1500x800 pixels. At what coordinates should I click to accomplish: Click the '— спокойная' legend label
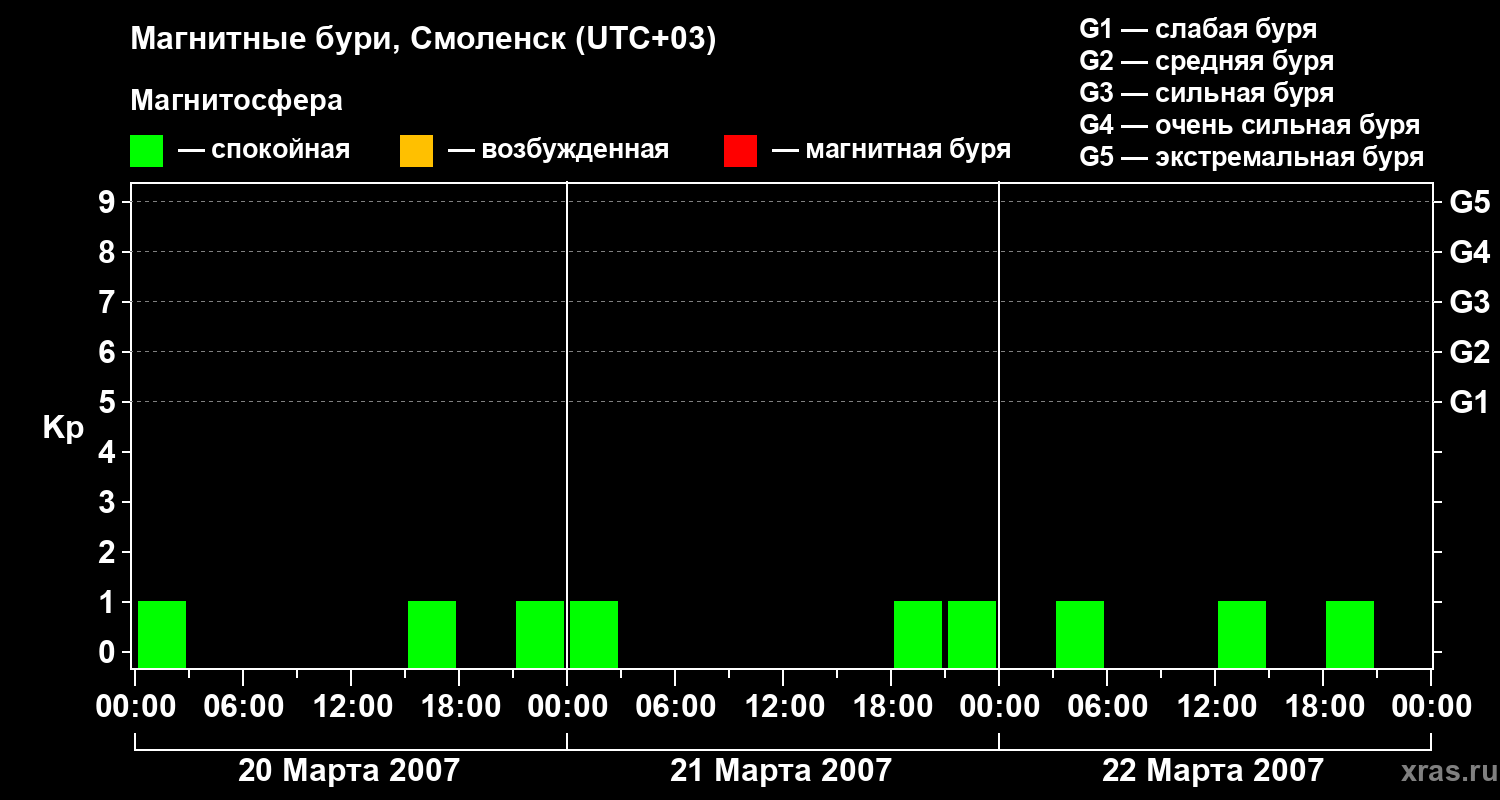click(x=264, y=150)
